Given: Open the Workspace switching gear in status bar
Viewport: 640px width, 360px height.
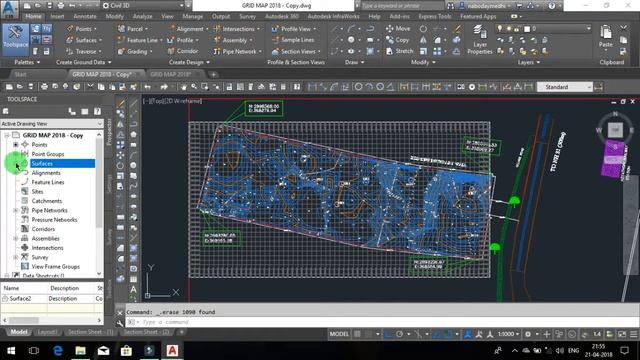Looking at the screenshot, I should point(528,334).
